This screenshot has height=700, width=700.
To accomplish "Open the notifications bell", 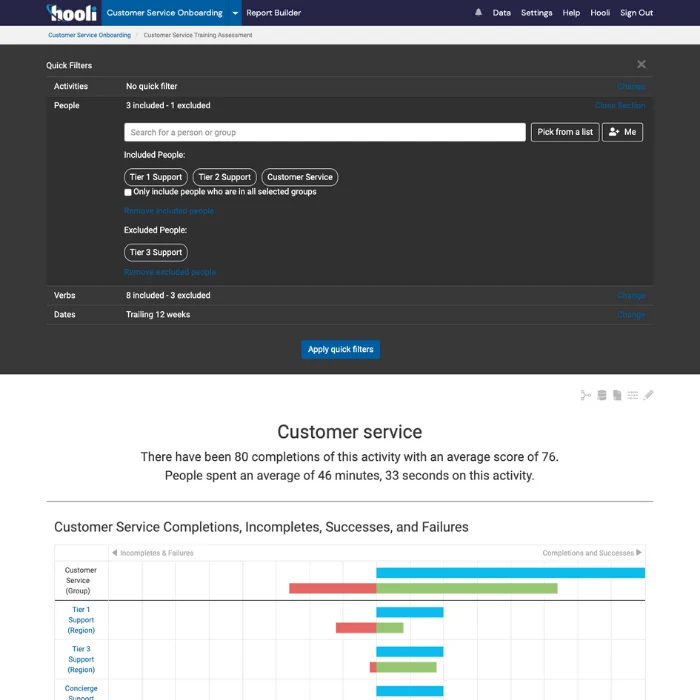I will click(478, 12).
